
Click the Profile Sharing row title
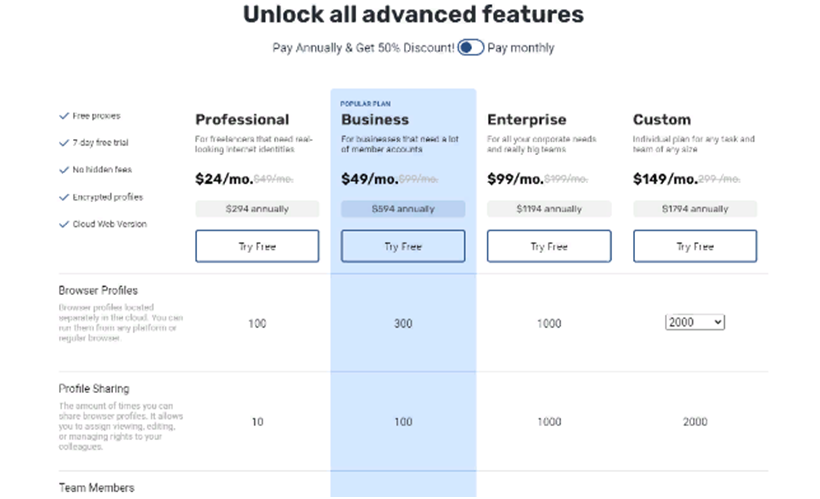point(94,388)
